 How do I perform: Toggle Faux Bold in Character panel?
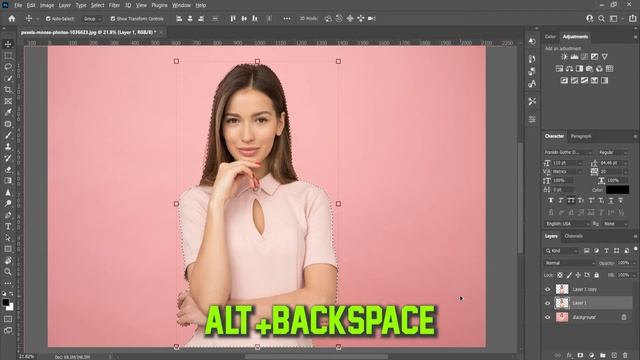tap(551, 200)
